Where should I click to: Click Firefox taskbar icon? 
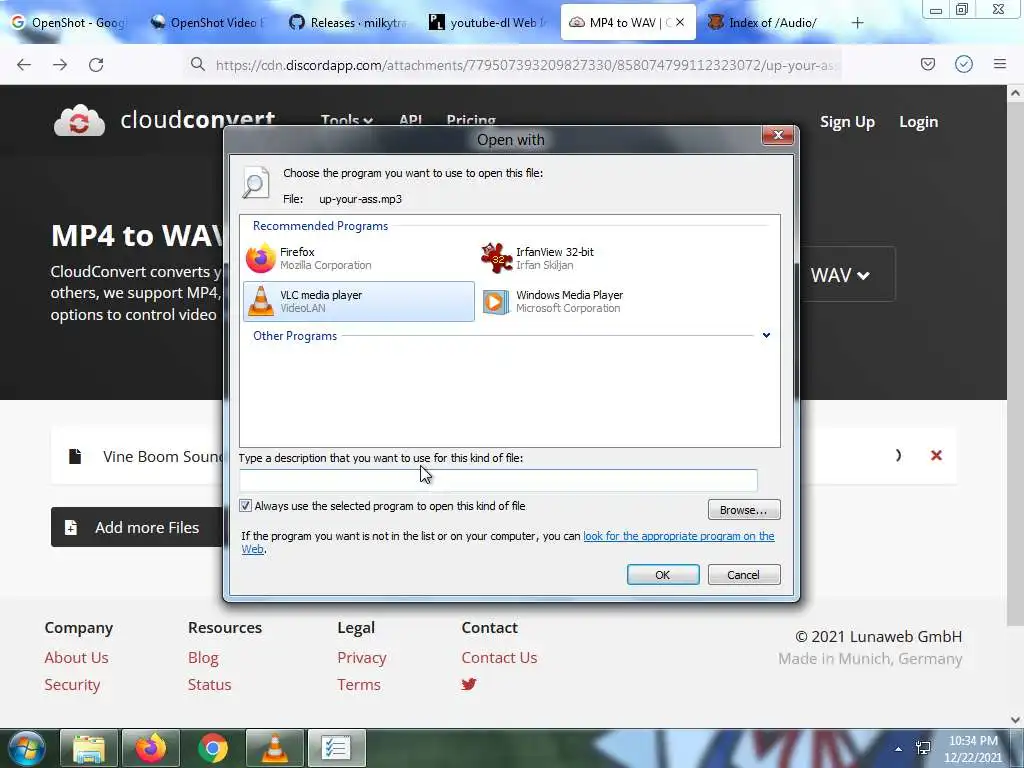(151, 748)
